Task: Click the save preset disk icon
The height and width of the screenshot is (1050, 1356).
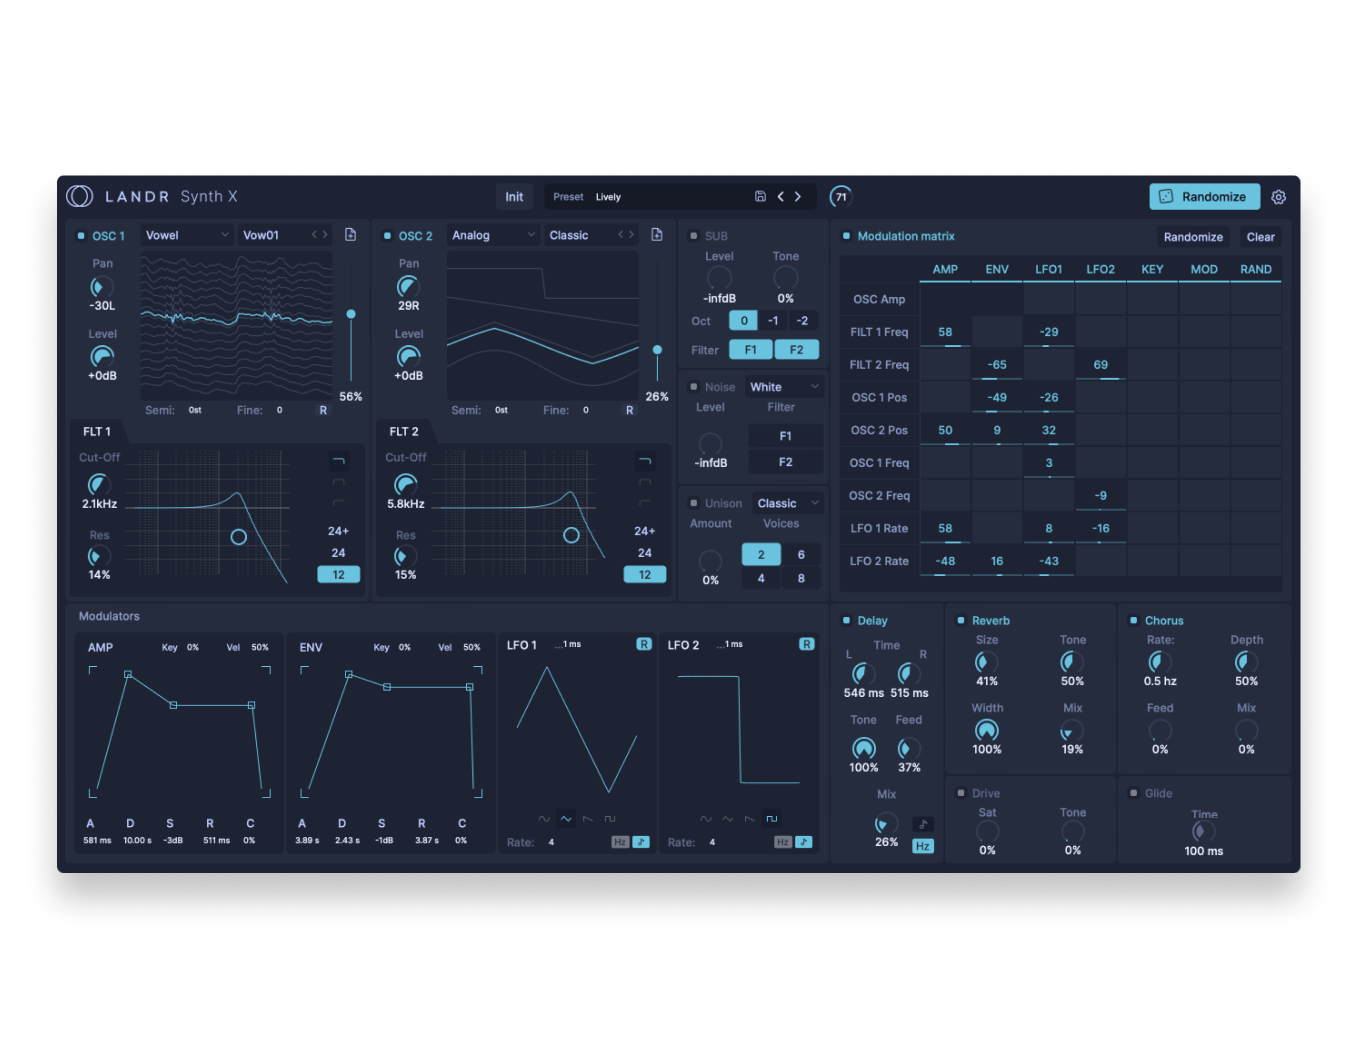Action: pos(760,197)
